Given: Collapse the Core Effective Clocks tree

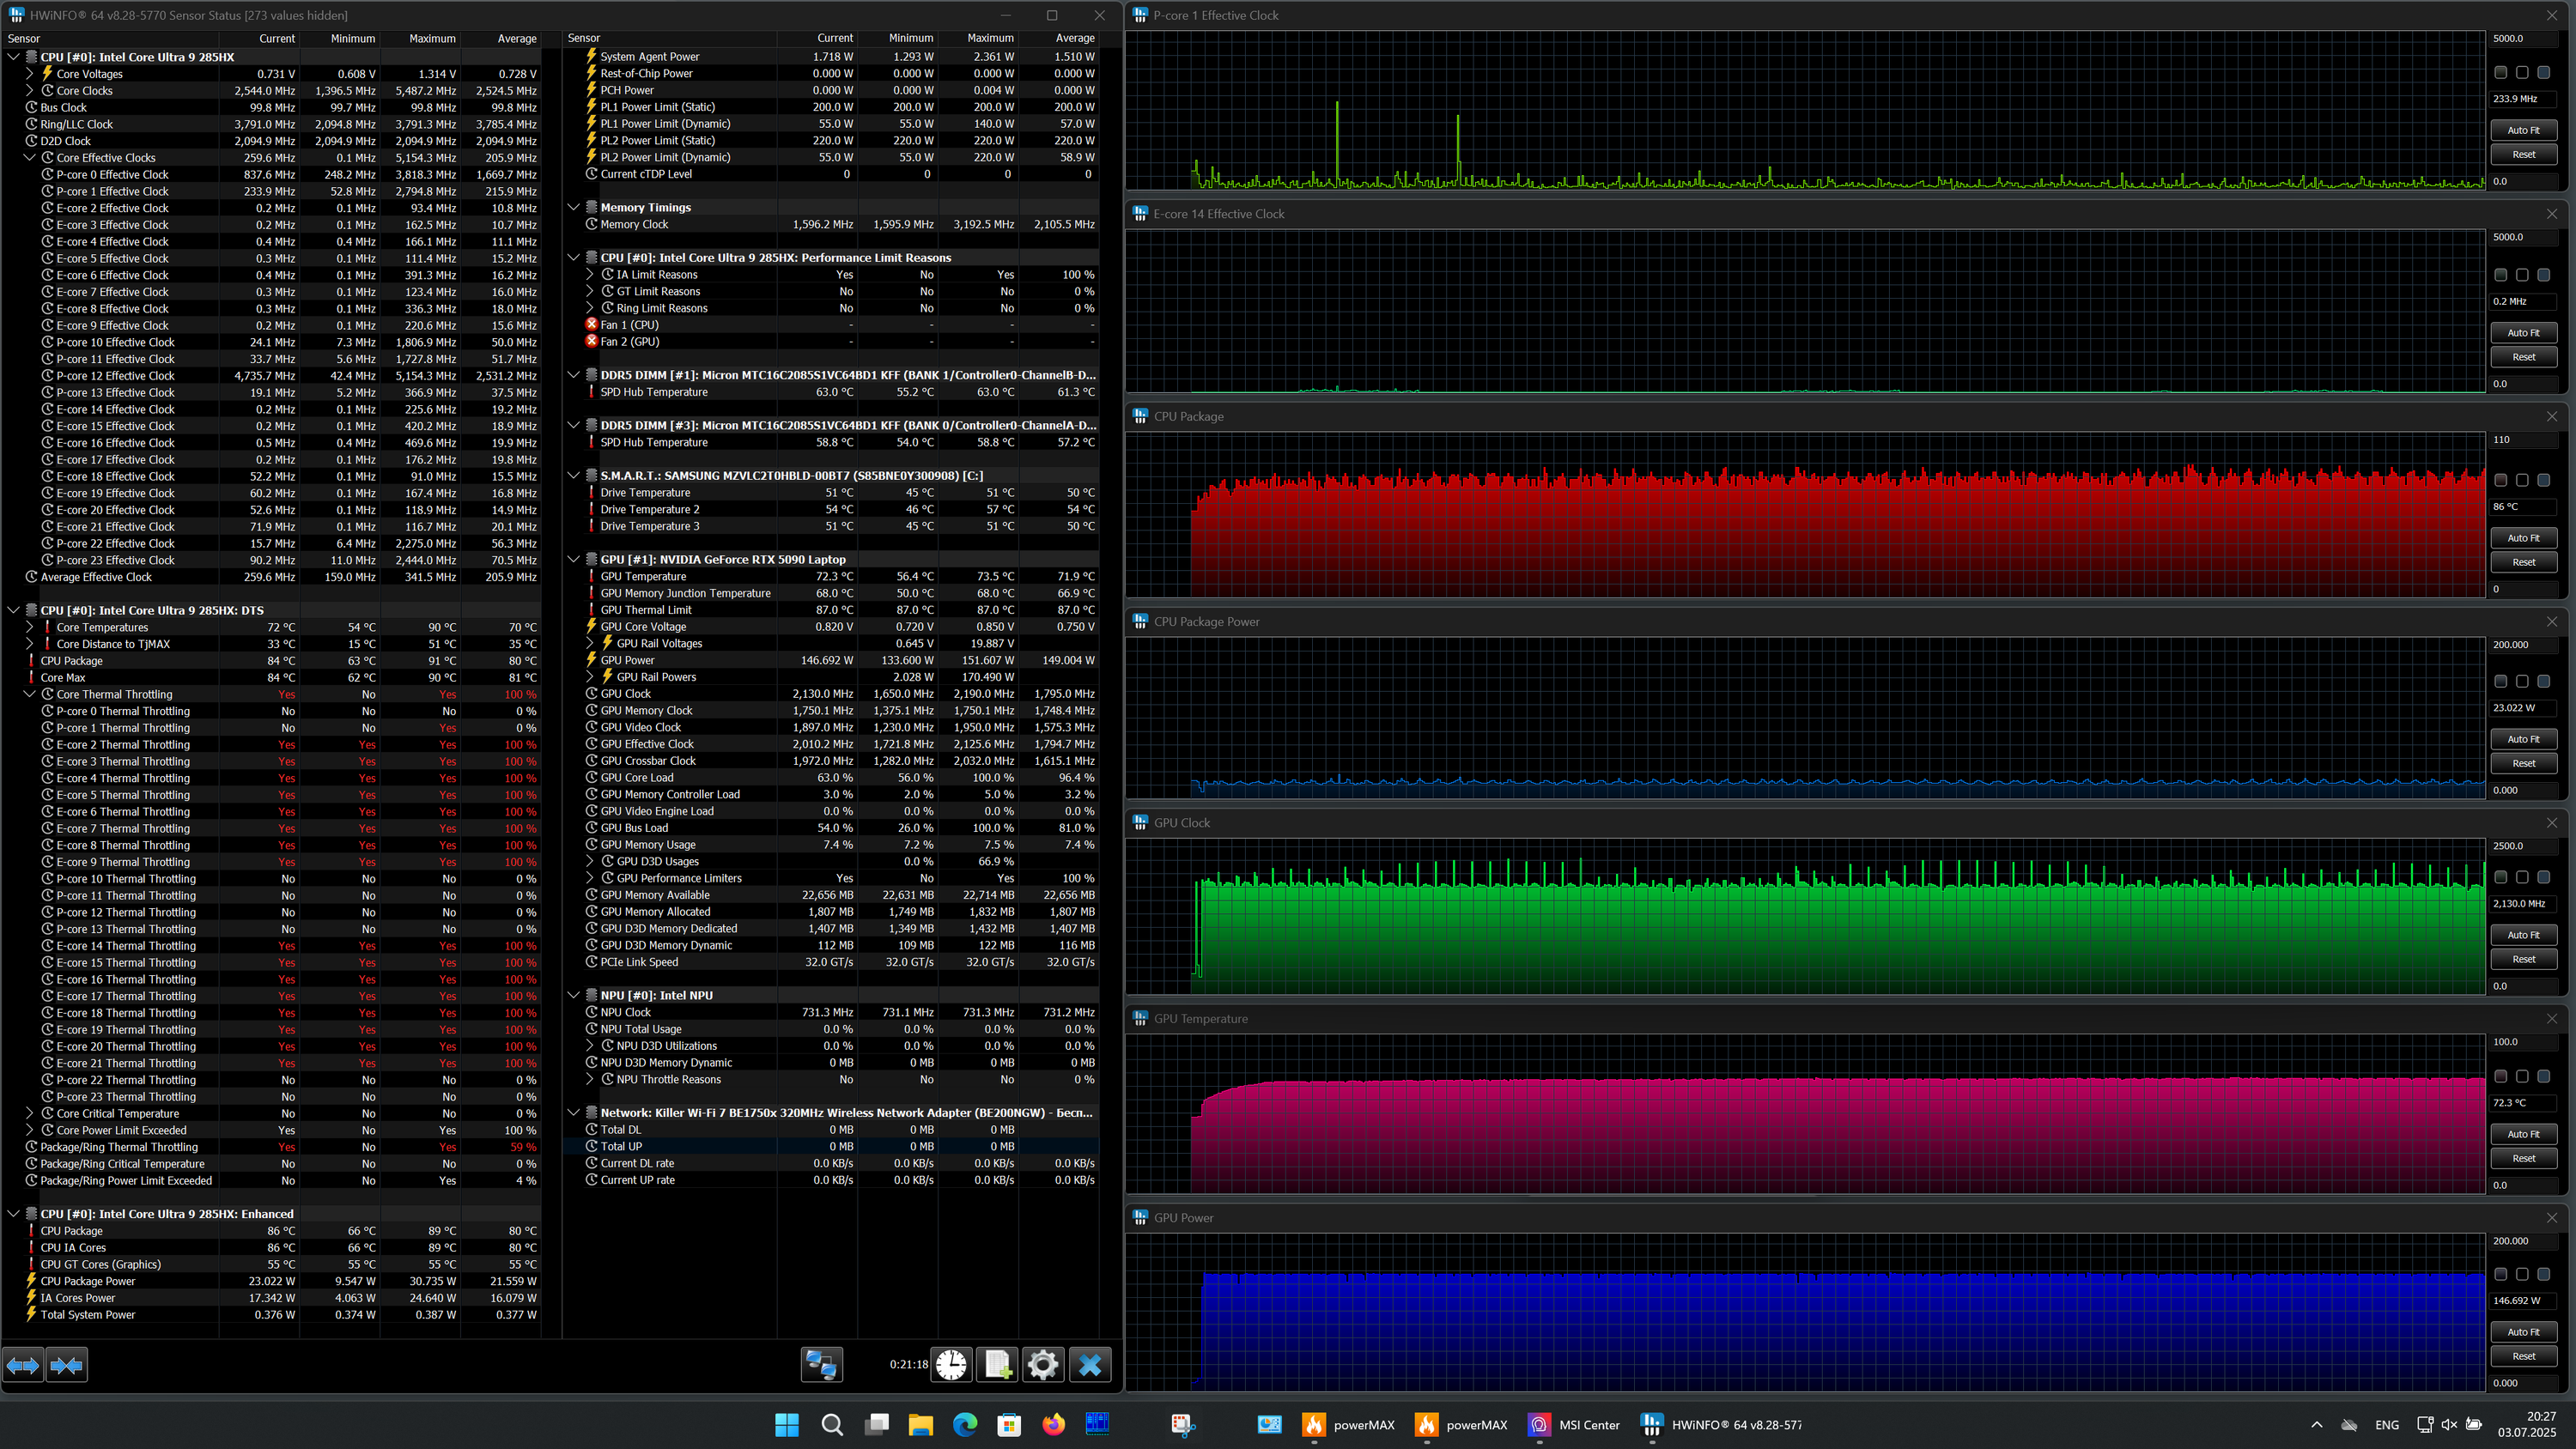Looking at the screenshot, I should pos(30,158).
